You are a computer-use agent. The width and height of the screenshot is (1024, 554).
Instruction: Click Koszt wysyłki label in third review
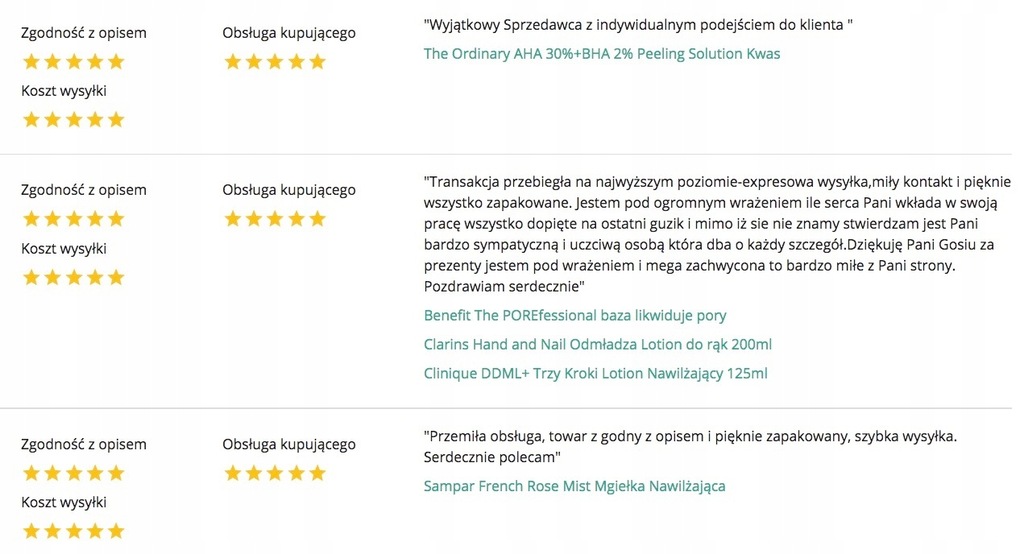[64, 503]
